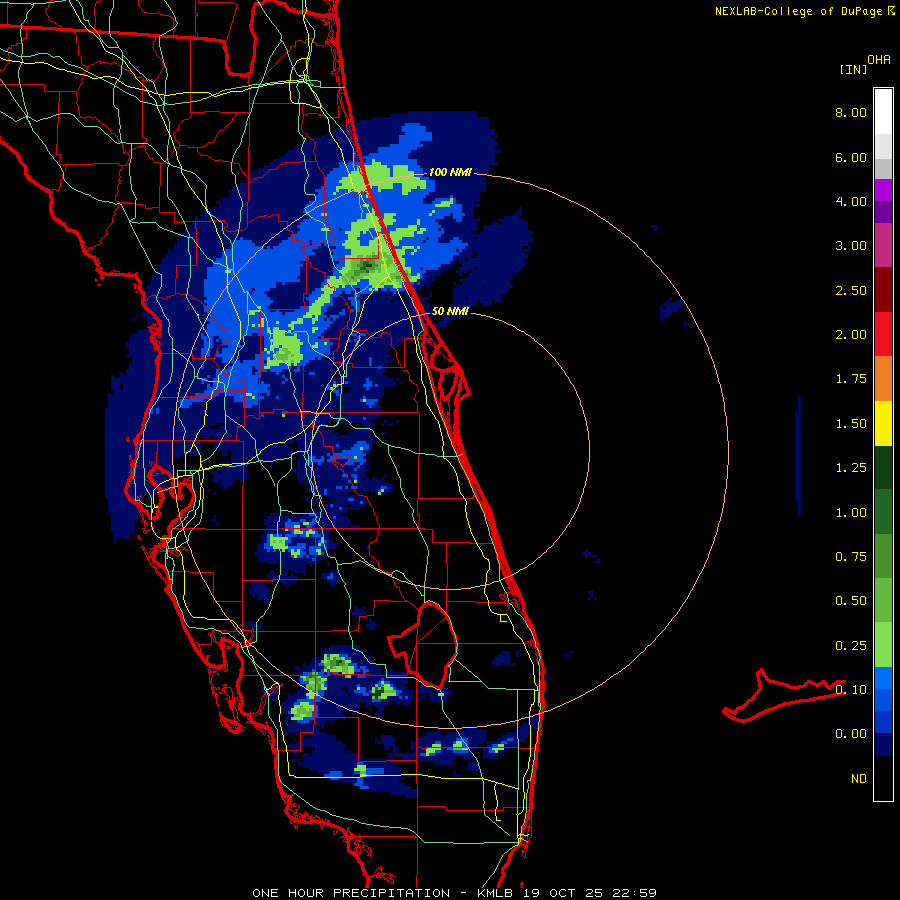Viewport: 900px width, 900px height.
Task: Click the 0.00 legend value
Action: (850, 734)
